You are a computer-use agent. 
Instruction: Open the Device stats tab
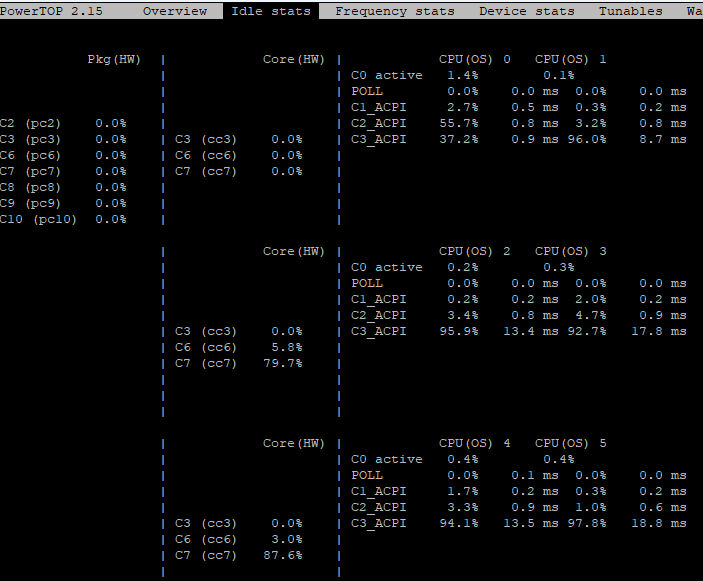coord(527,11)
